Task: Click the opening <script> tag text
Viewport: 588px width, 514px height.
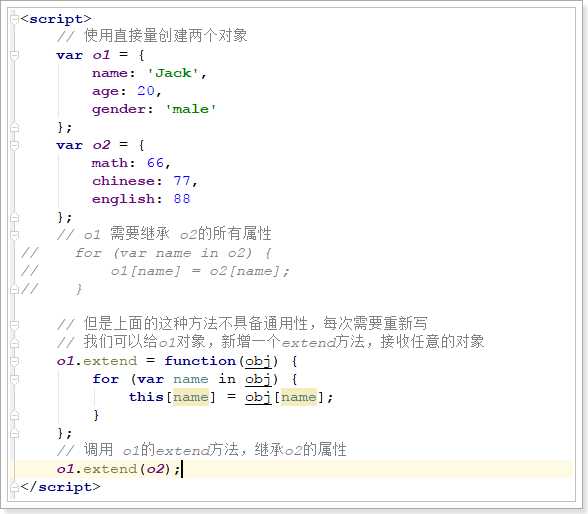Action: point(56,19)
